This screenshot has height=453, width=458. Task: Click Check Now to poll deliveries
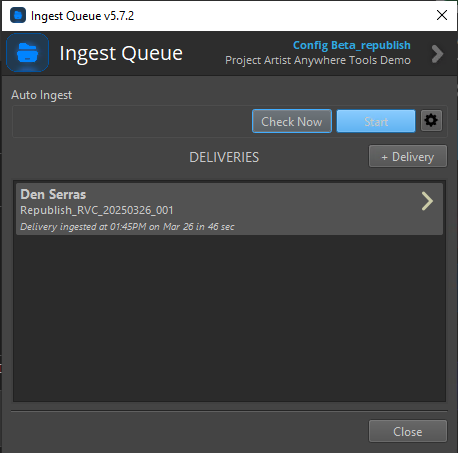point(292,121)
